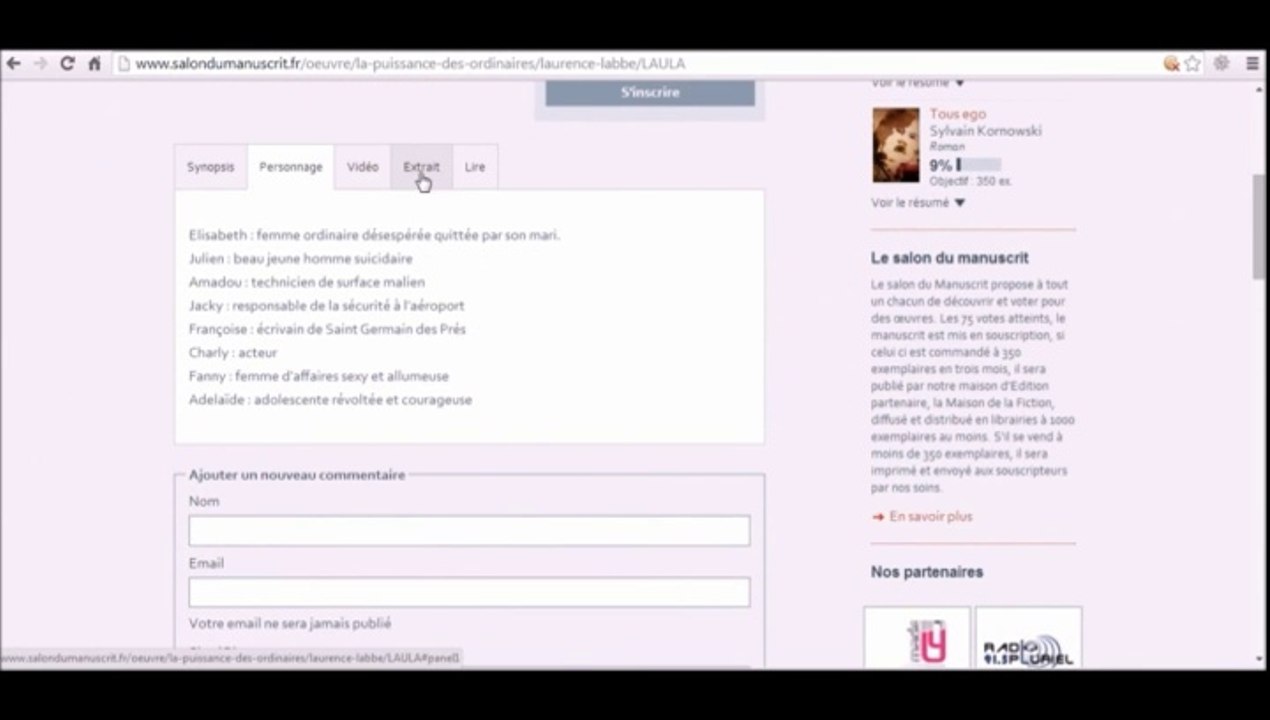The image size is (1270, 720).
Task: Click the browser forward arrow
Action: [41, 63]
